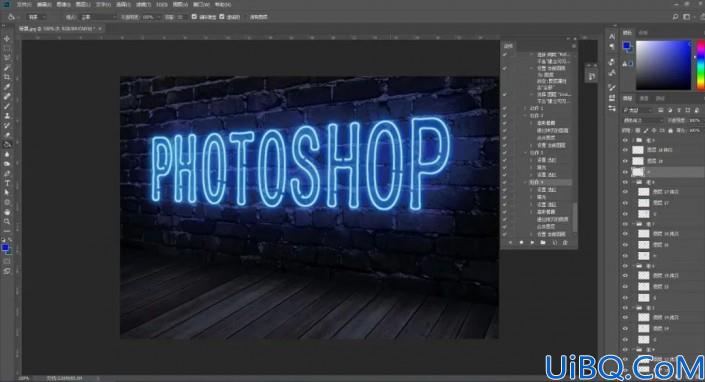Click the foreground swatch in Color panel

tap(626, 45)
